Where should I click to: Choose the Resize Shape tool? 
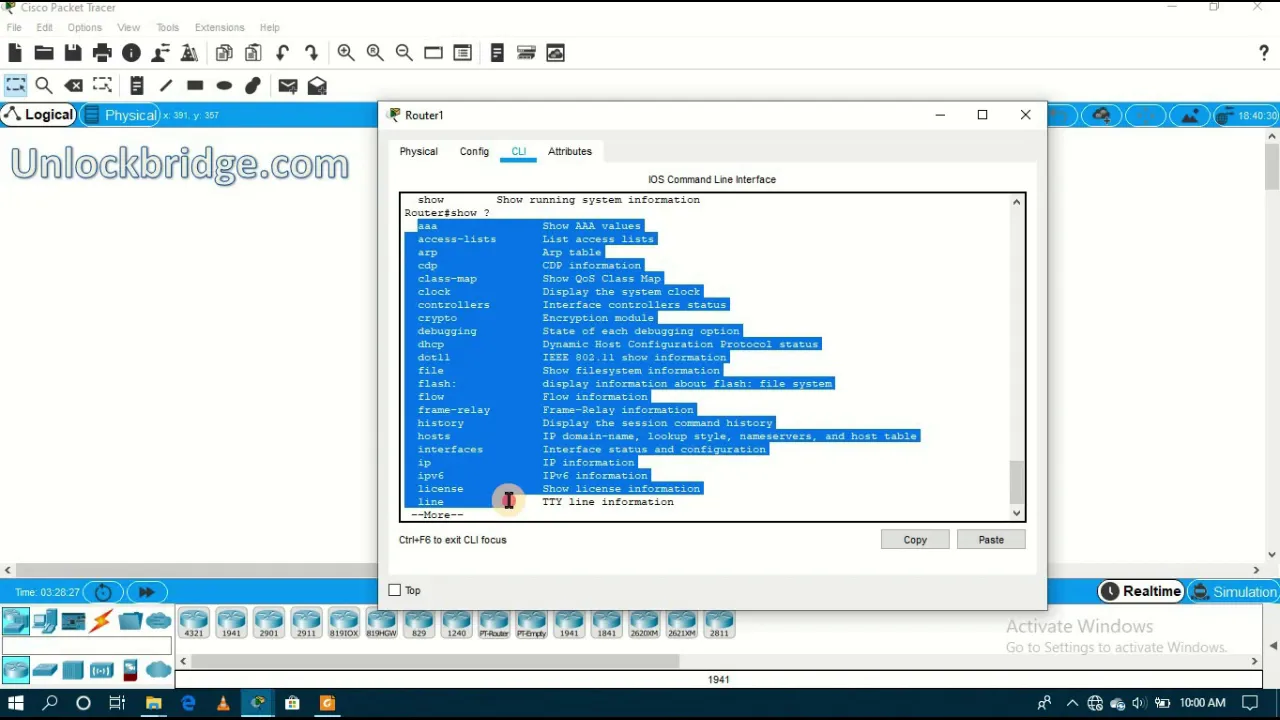[x=102, y=86]
